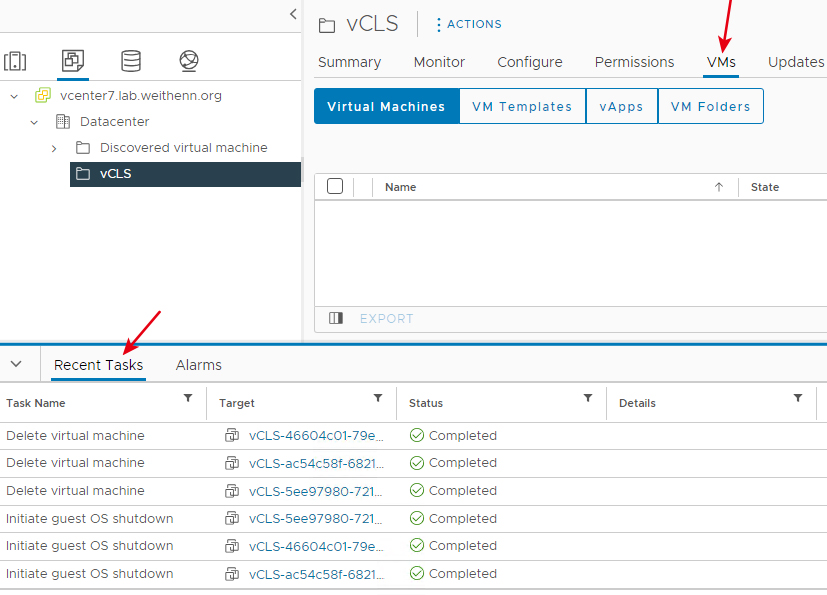Click VM icon beside Delete task vCLS-ac54c58f

click(x=232, y=463)
